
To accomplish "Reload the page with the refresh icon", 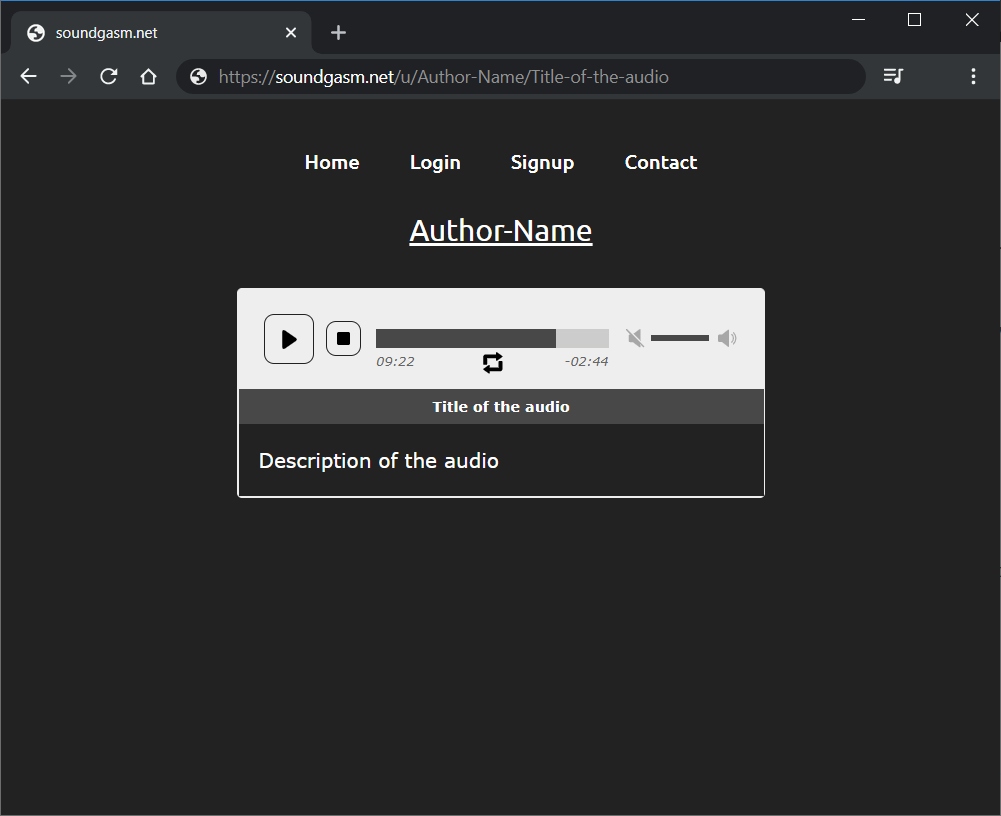I will [109, 77].
